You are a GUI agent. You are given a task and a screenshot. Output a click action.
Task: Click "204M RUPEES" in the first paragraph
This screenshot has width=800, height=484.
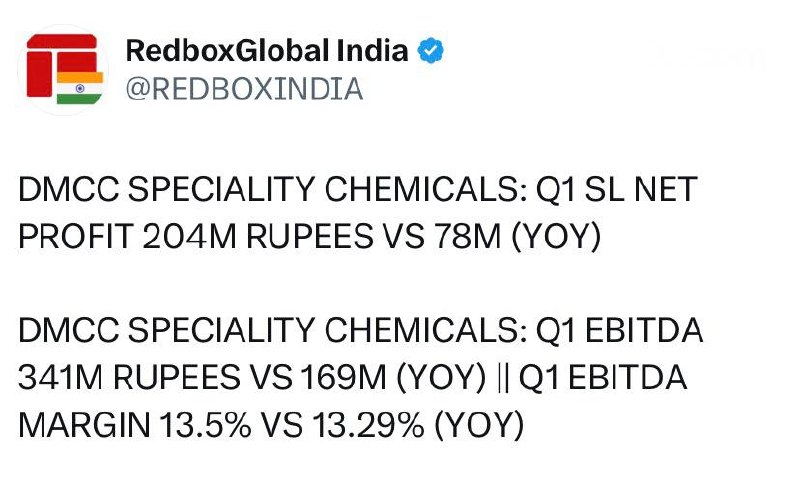tap(258, 237)
